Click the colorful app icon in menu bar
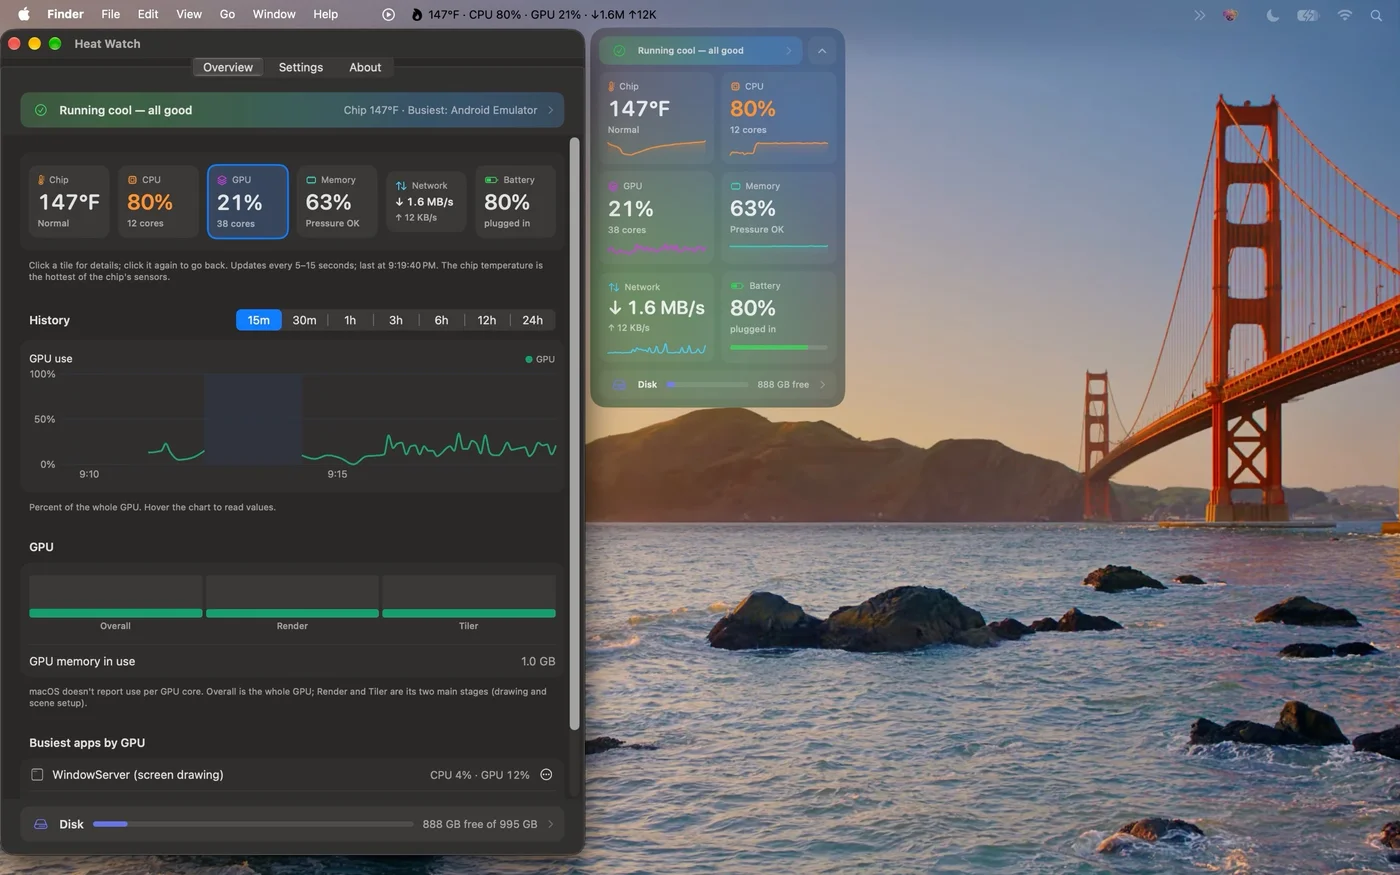This screenshot has height=875, width=1400. click(x=1232, y=15)
